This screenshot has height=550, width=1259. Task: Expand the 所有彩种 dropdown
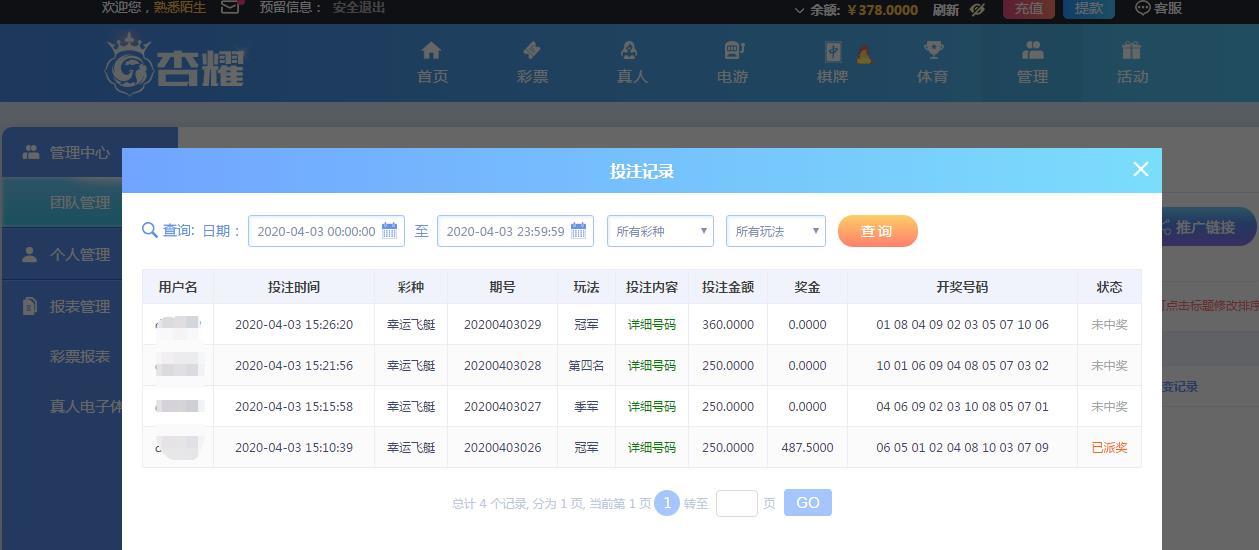click(x=660, y=231)
